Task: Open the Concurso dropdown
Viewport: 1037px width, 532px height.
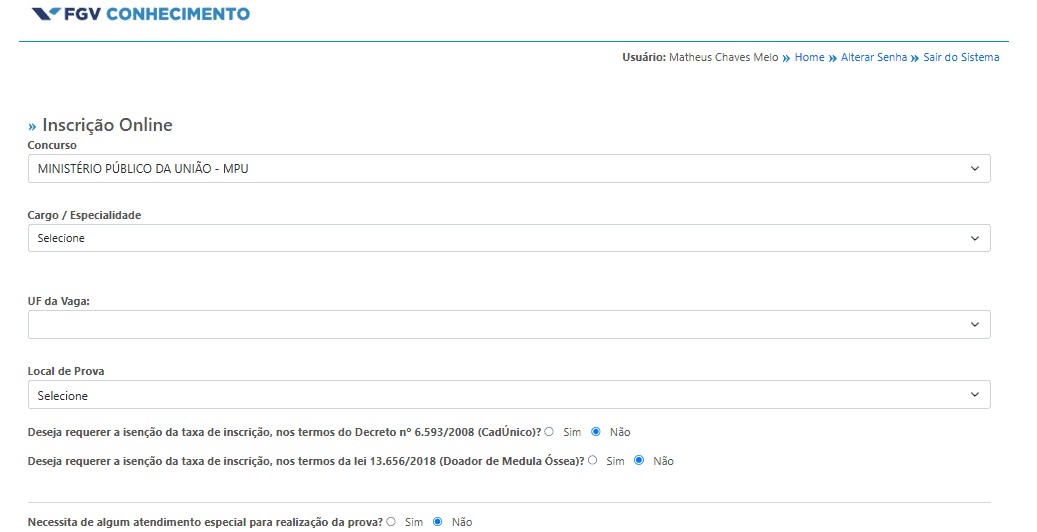Action: (x=509, y=169)
